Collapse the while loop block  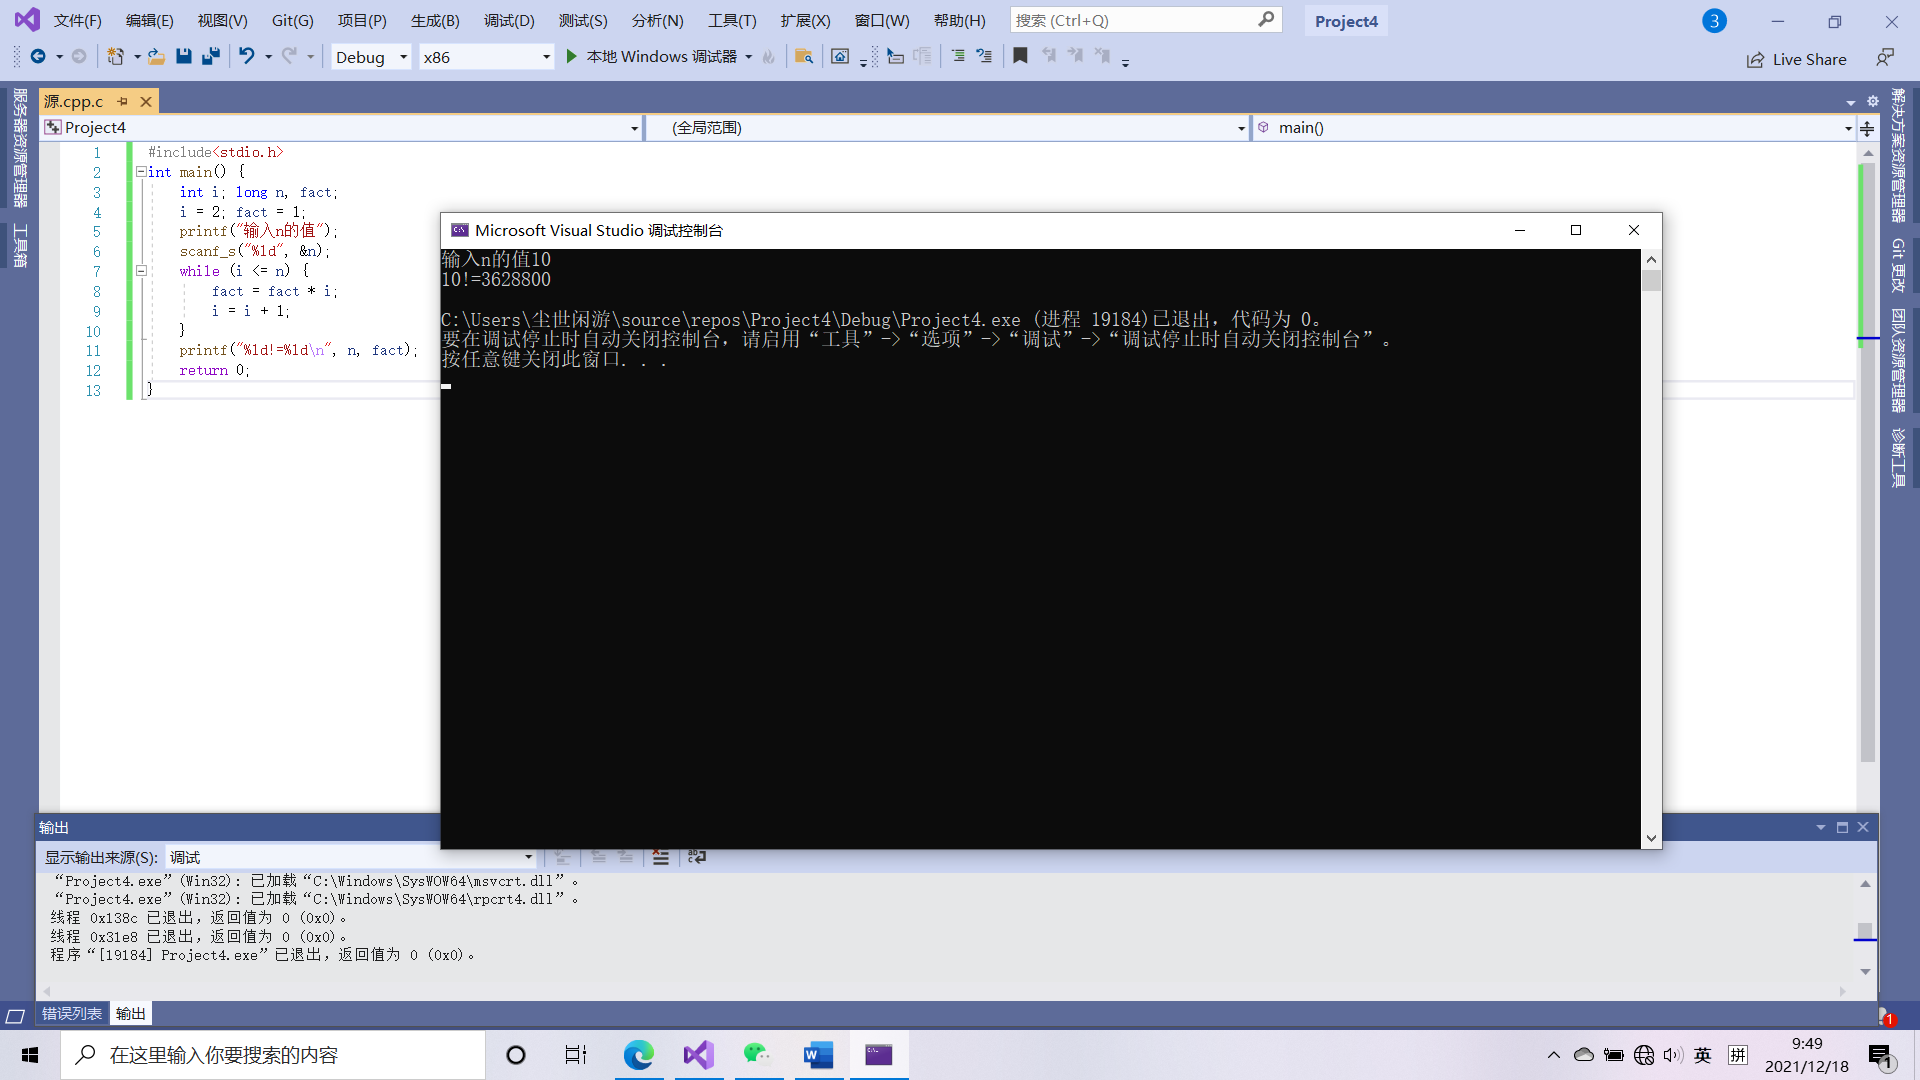click(x=141, y=271)
